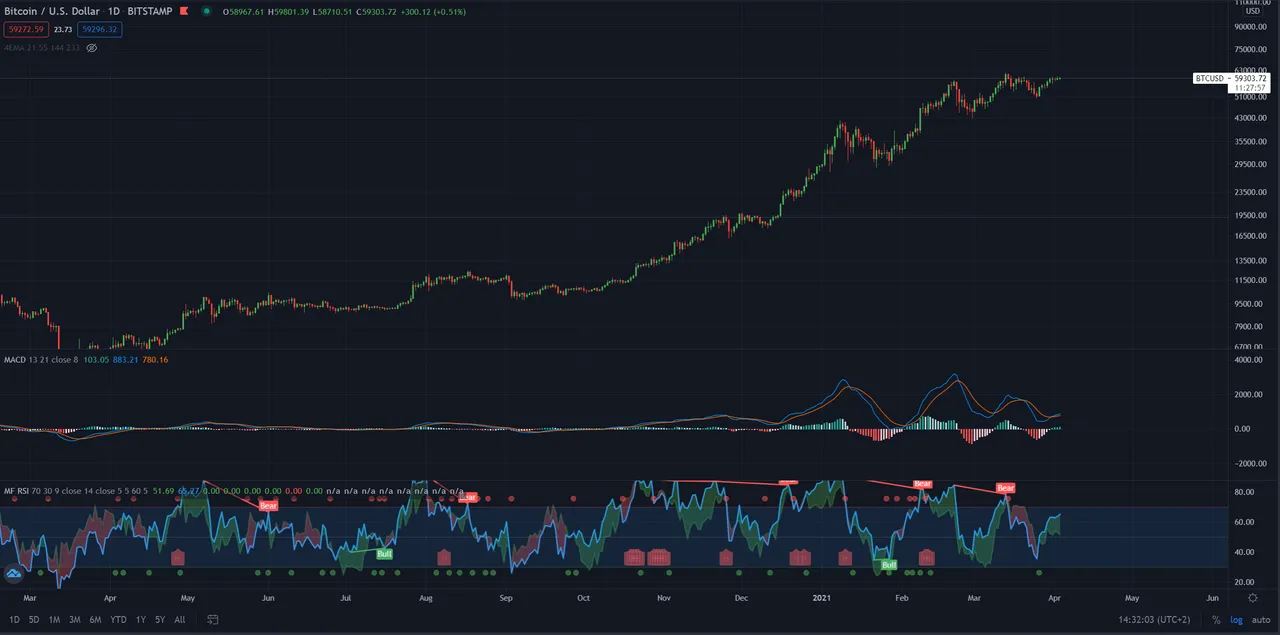Toggle percent scale button
Viewport: 1280px width, 635px height.
(1216, 620)
